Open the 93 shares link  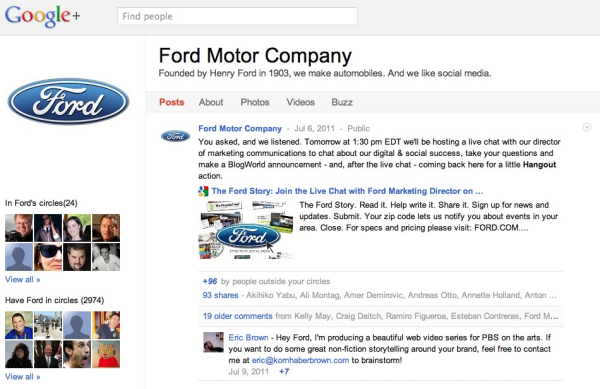(x=220, y=295)
